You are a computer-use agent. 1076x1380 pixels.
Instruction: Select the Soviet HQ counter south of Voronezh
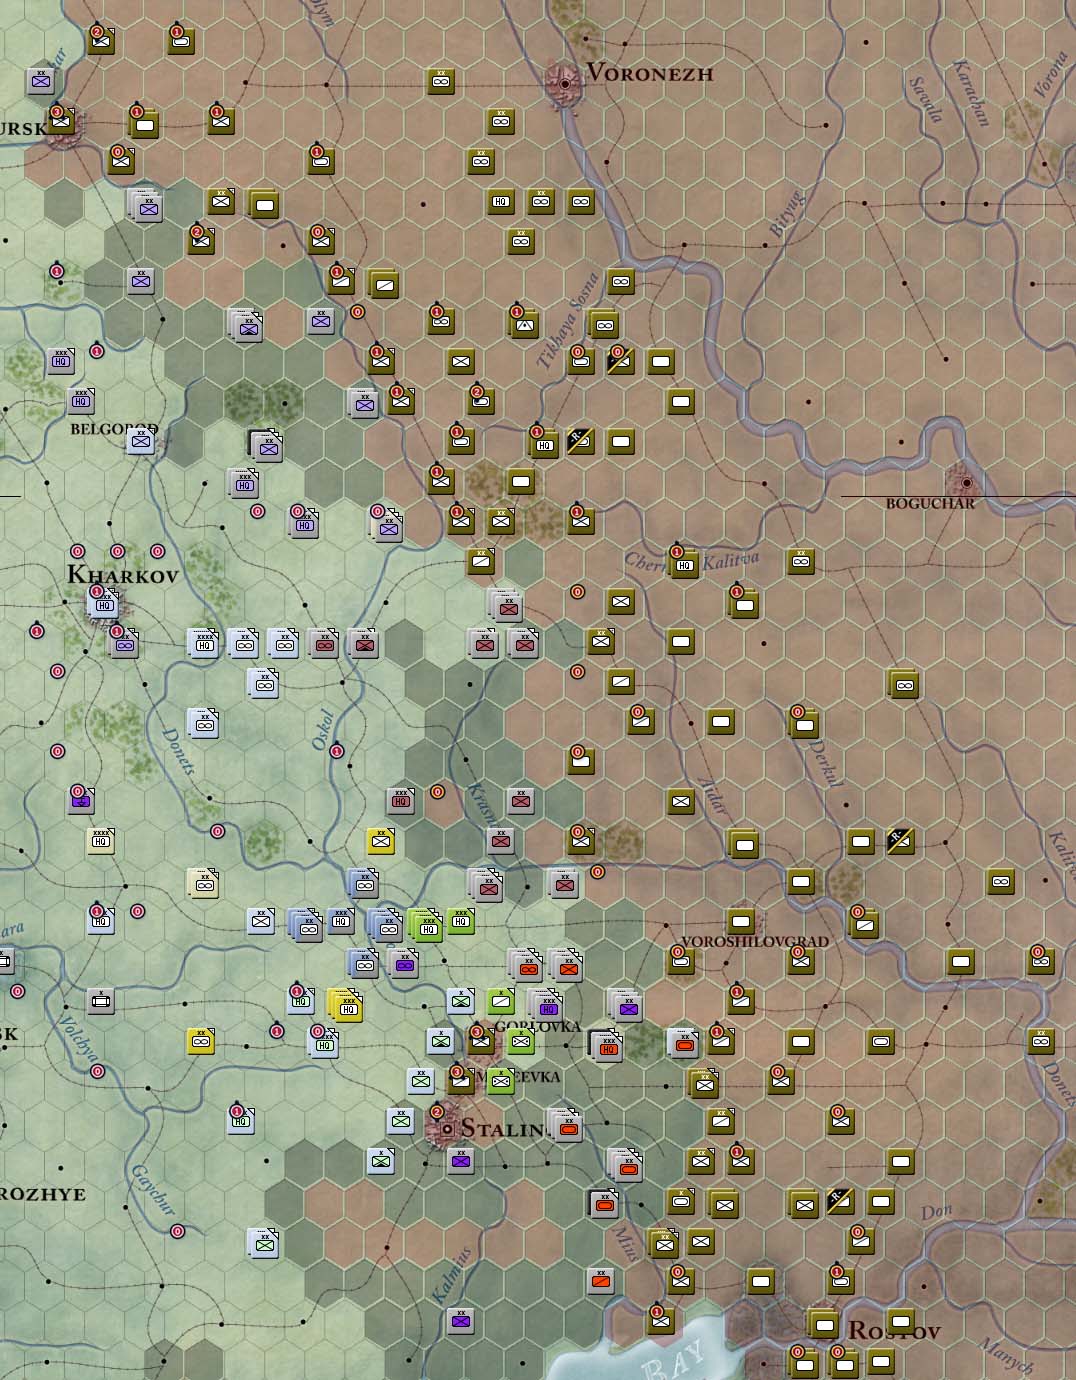(501, 202)
